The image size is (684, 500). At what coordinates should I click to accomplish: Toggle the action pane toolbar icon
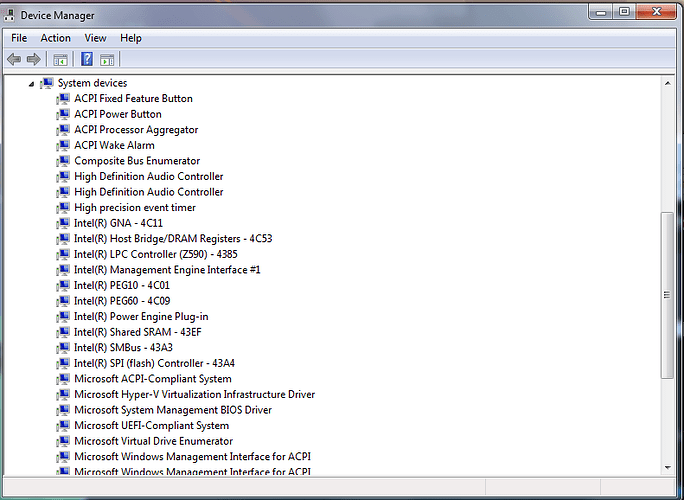107,59
